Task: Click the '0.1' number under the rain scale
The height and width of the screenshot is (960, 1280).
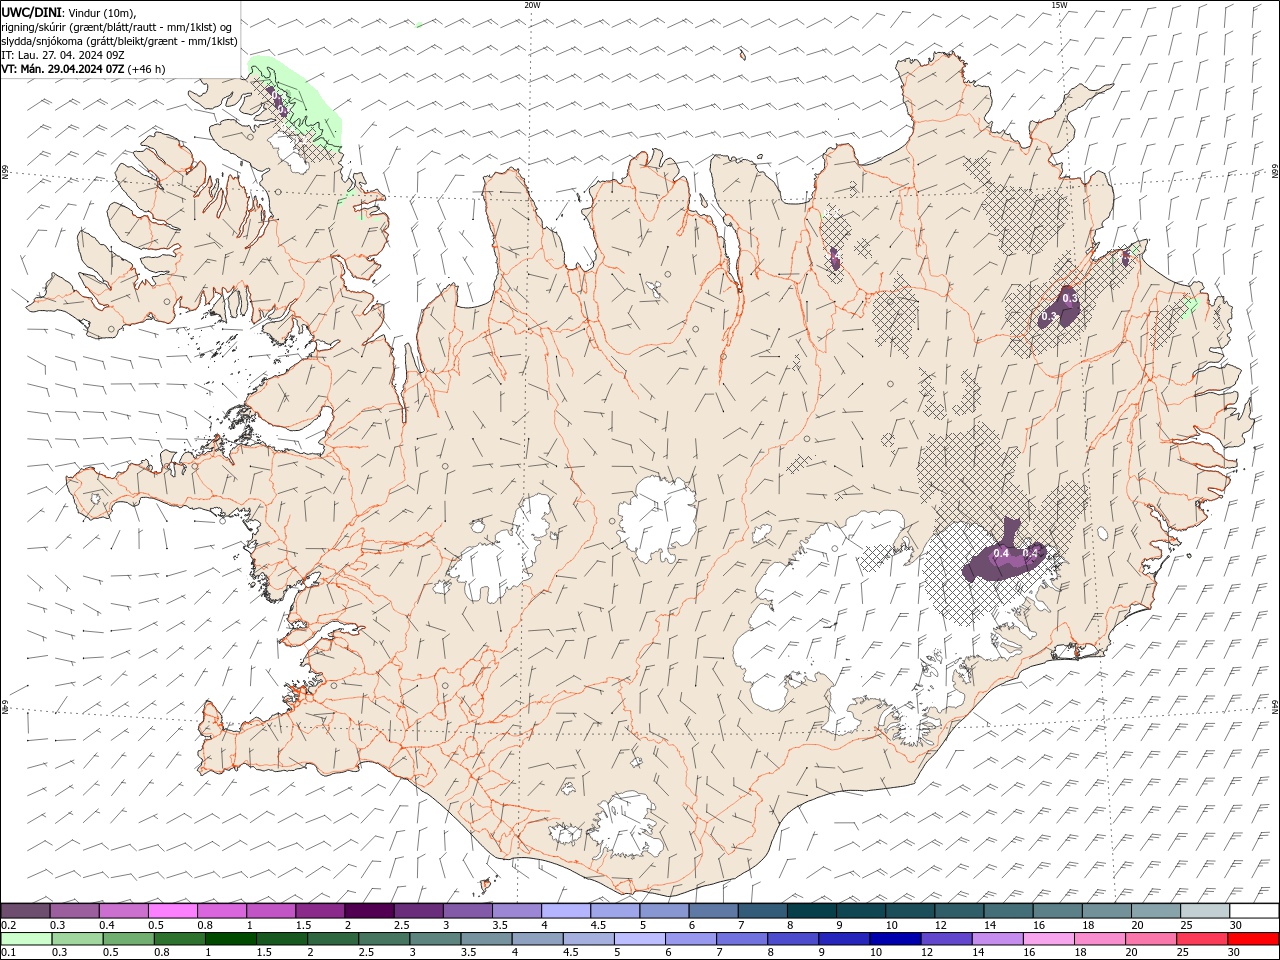Action: [x=9, y=953]
